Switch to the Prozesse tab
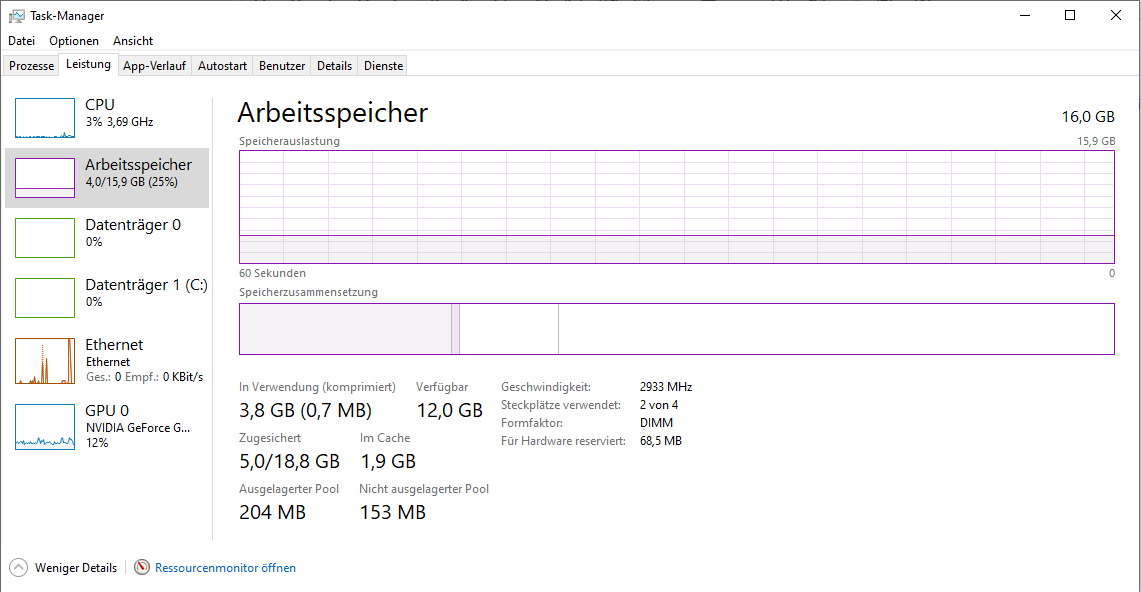1141x592 pixels. pyautogui.click(x=32, y=66)
